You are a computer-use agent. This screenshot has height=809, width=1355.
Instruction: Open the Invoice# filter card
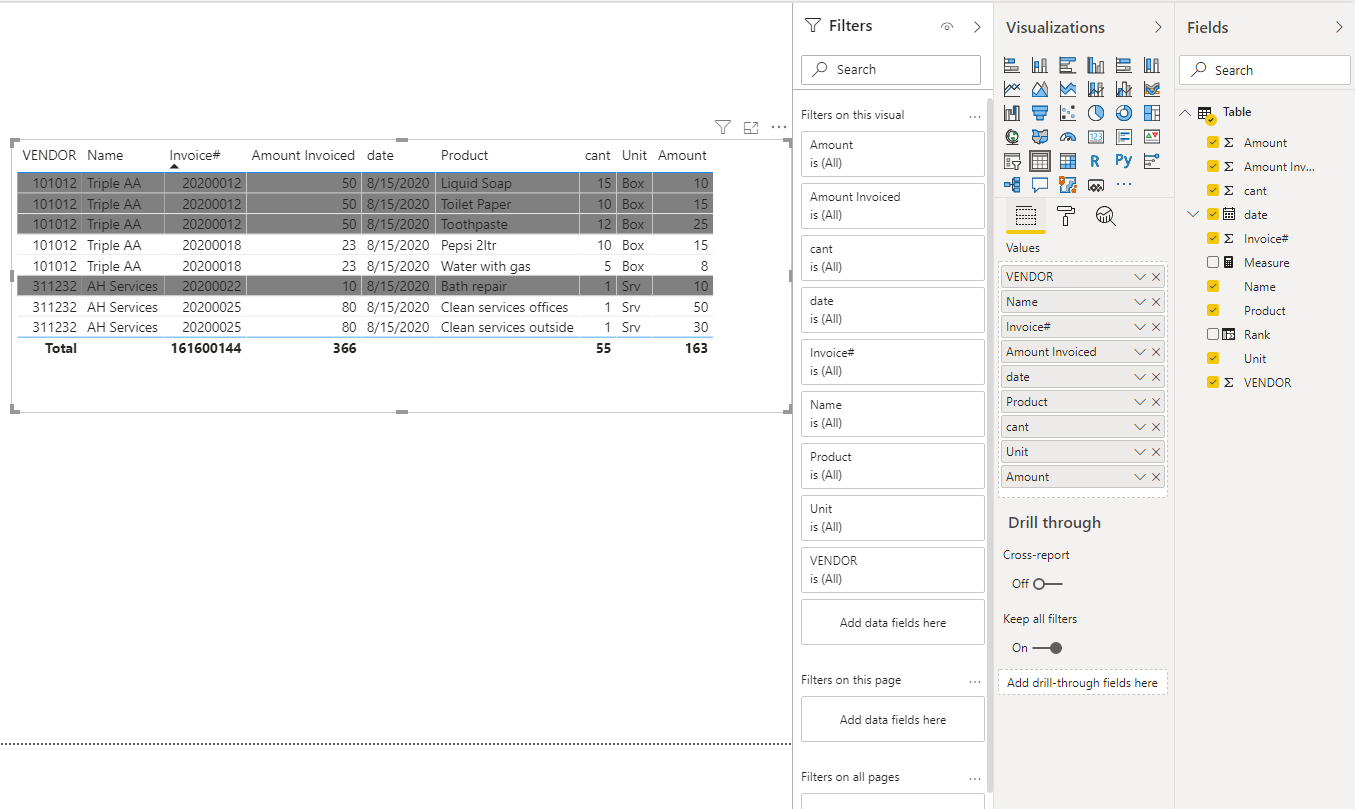pos(893,362)
